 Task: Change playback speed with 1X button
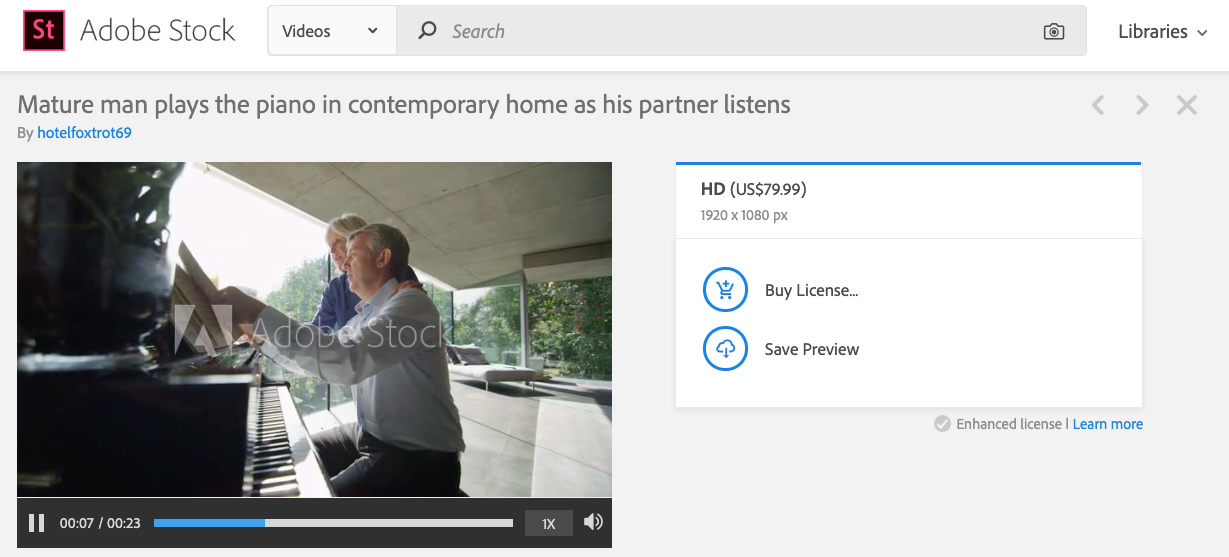549,523
